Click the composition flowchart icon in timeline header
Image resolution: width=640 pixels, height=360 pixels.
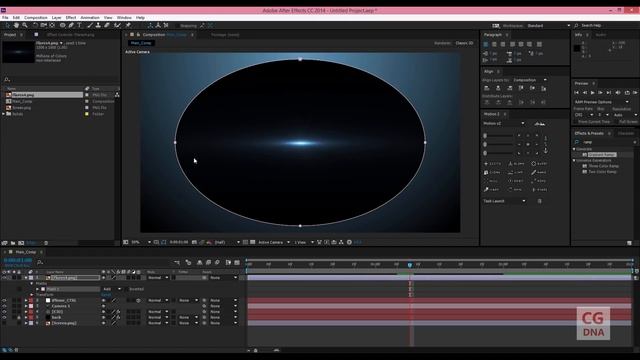(x=176, y=262)
